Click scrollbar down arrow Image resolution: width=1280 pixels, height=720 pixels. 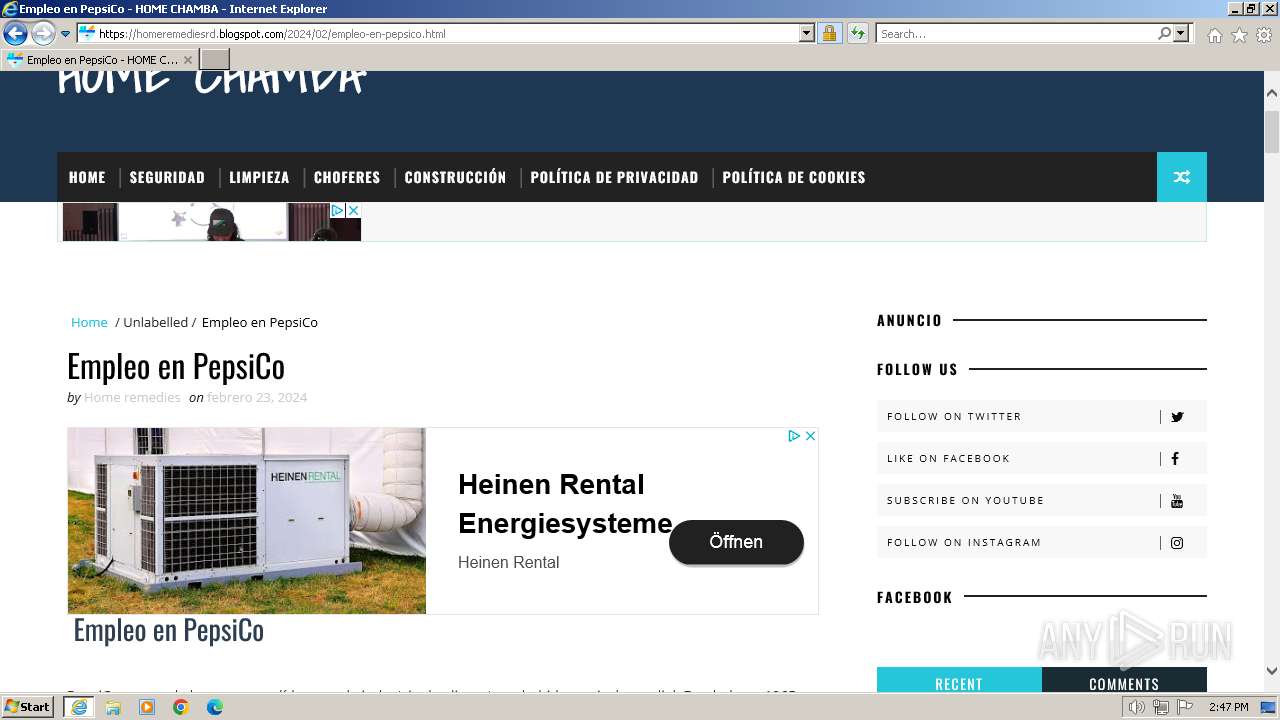click(x=1272, y=671)
